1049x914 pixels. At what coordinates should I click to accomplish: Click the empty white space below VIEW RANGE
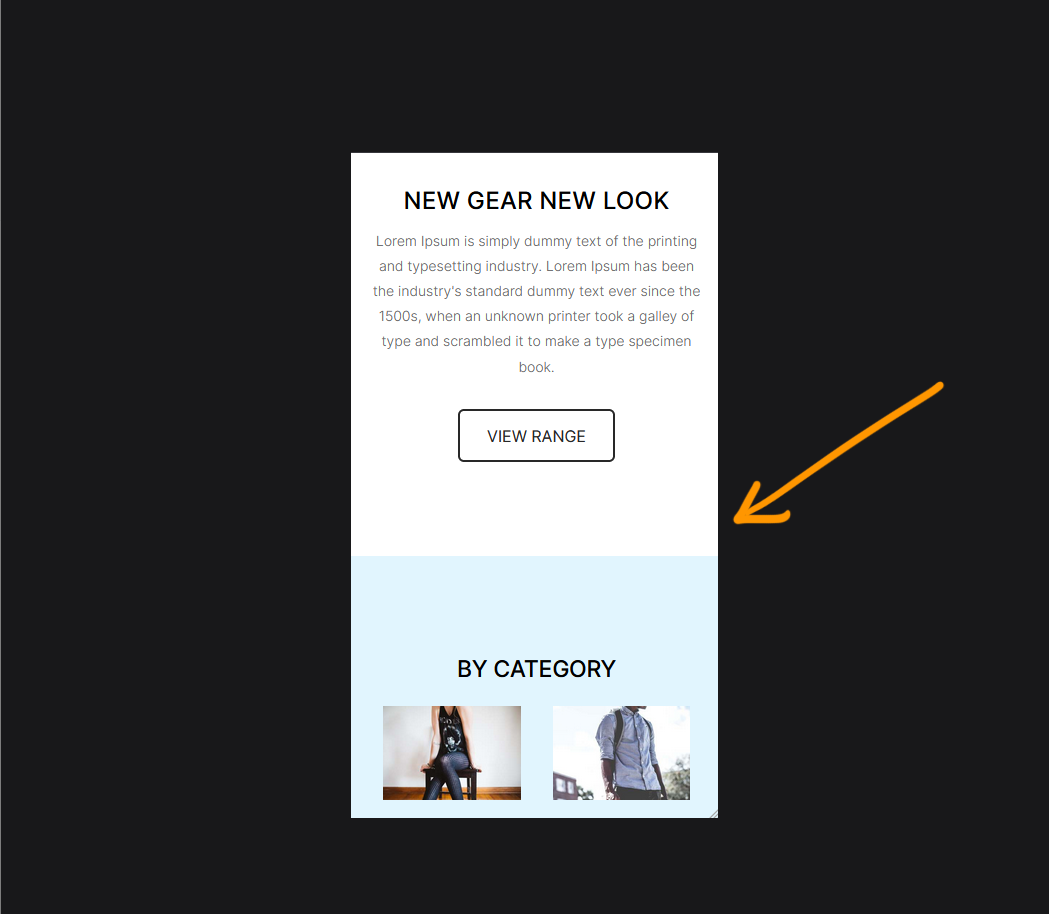coord(535,509)
